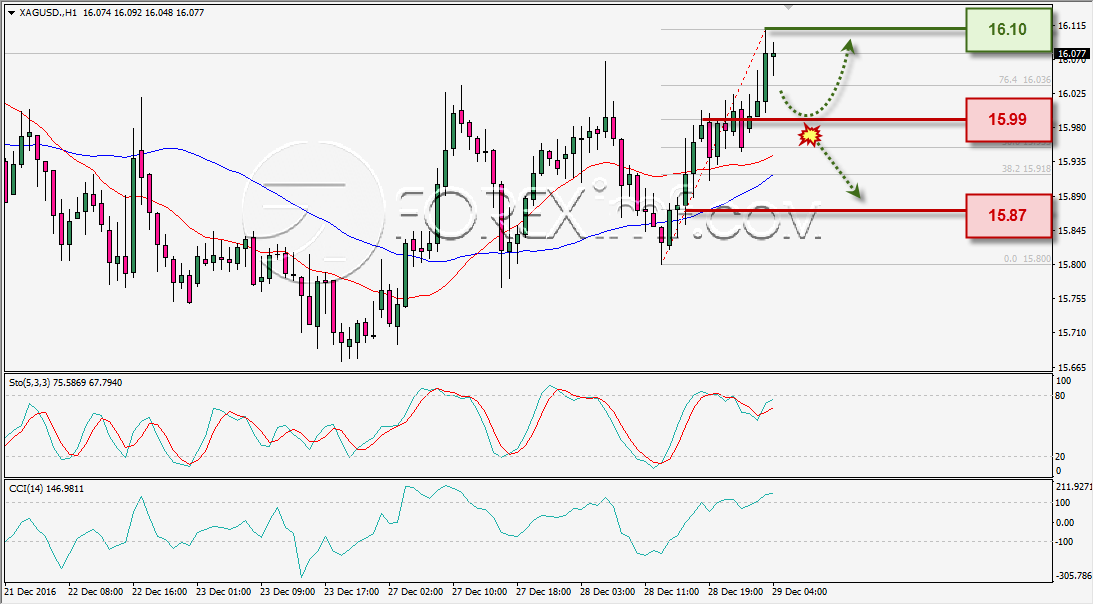Click the 23 Dec 01:00 time label
This screenshot has height=605, width=1094.
223,592
